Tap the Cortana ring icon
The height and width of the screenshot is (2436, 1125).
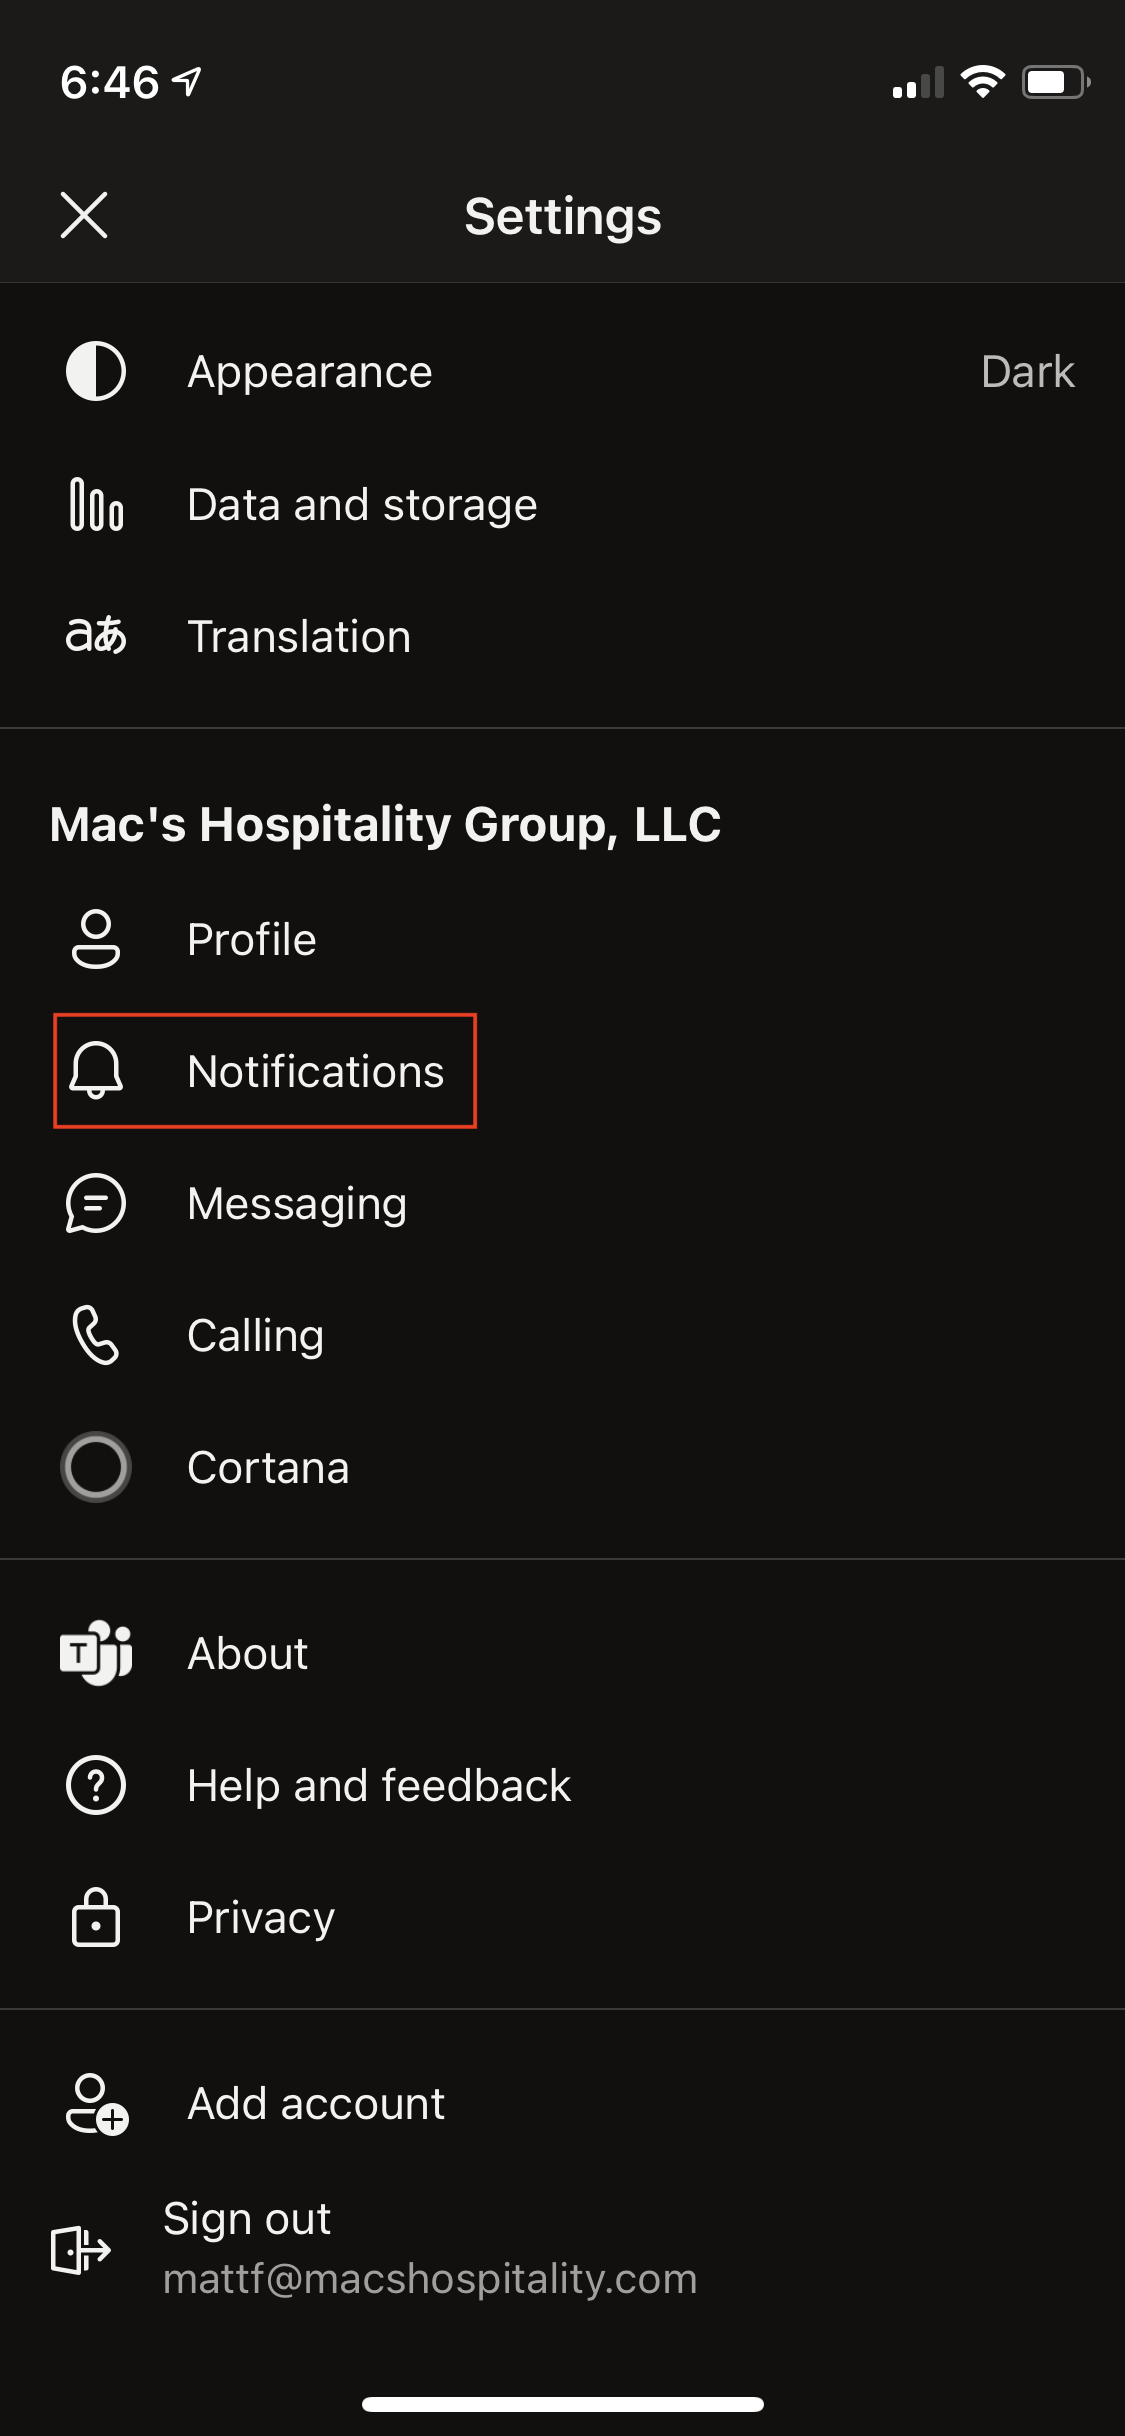tap(96, 1467)
